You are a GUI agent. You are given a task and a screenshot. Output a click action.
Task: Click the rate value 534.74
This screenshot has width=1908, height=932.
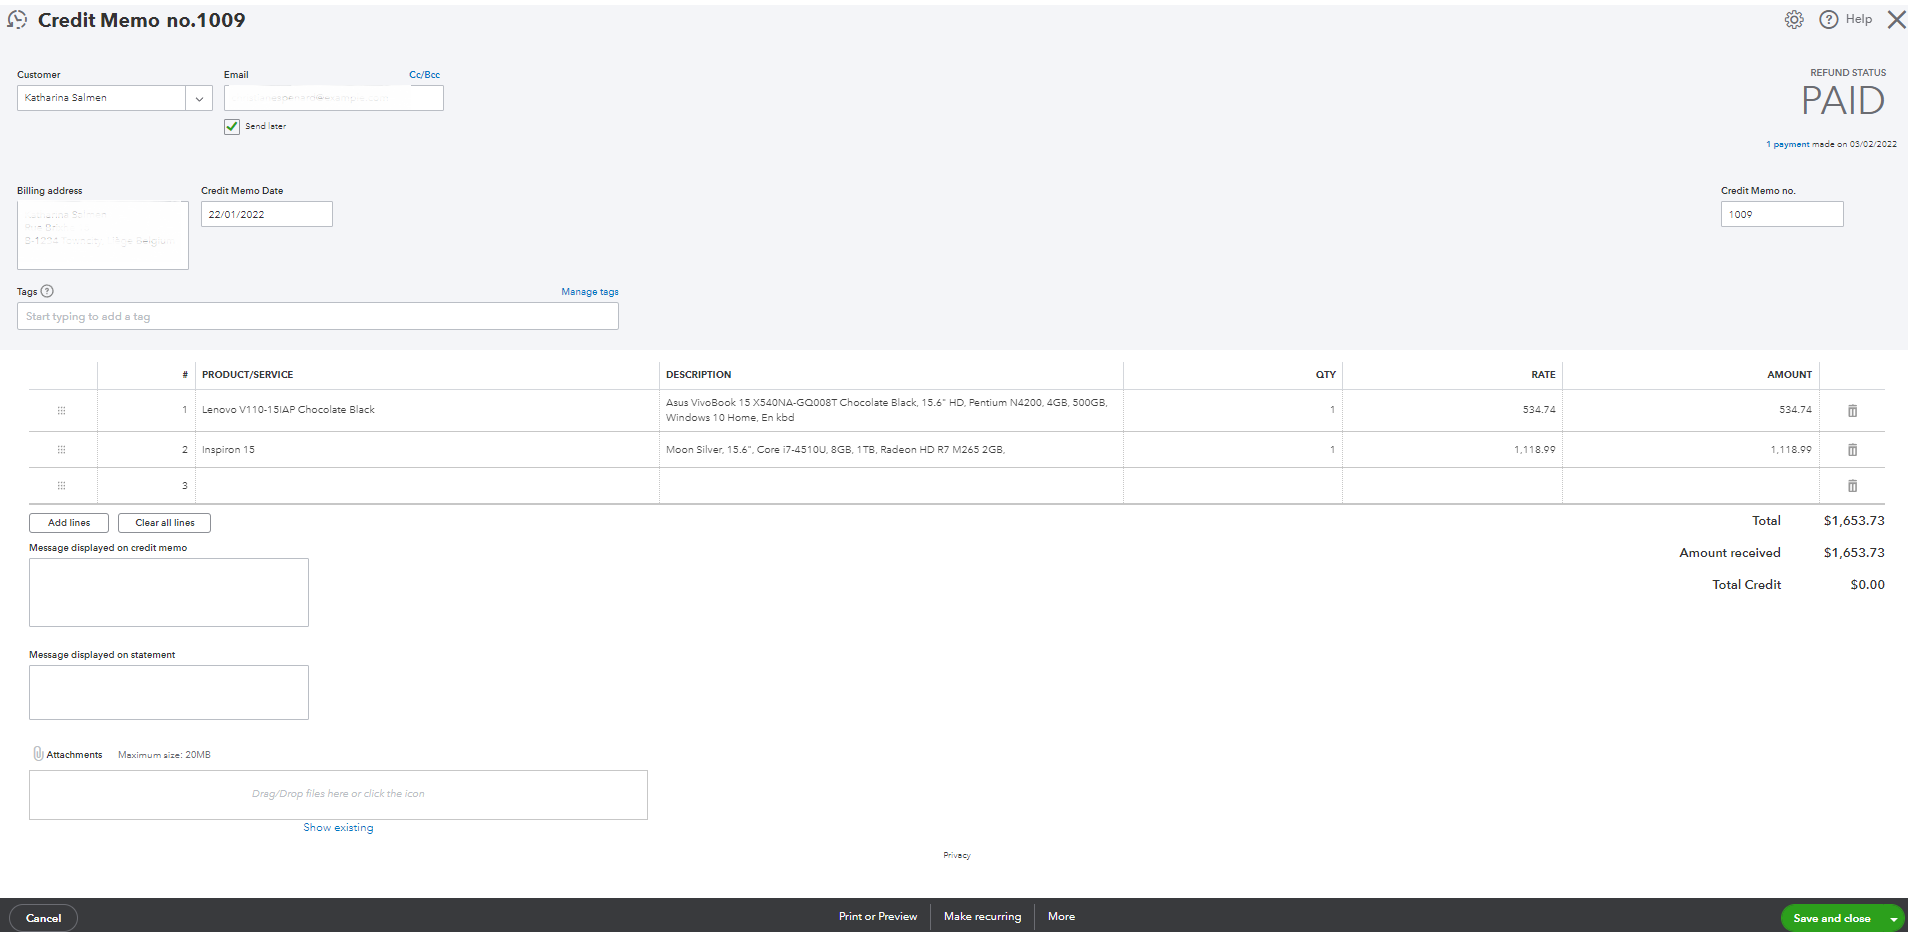coord(1539,410)
